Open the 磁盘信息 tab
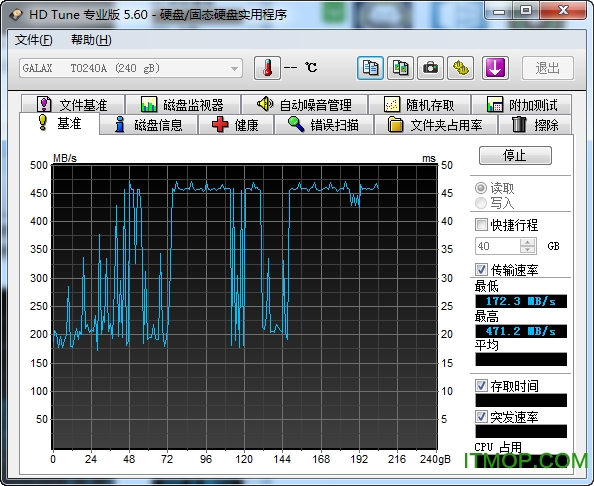594x486 pixels. click(x=148, y=125)
